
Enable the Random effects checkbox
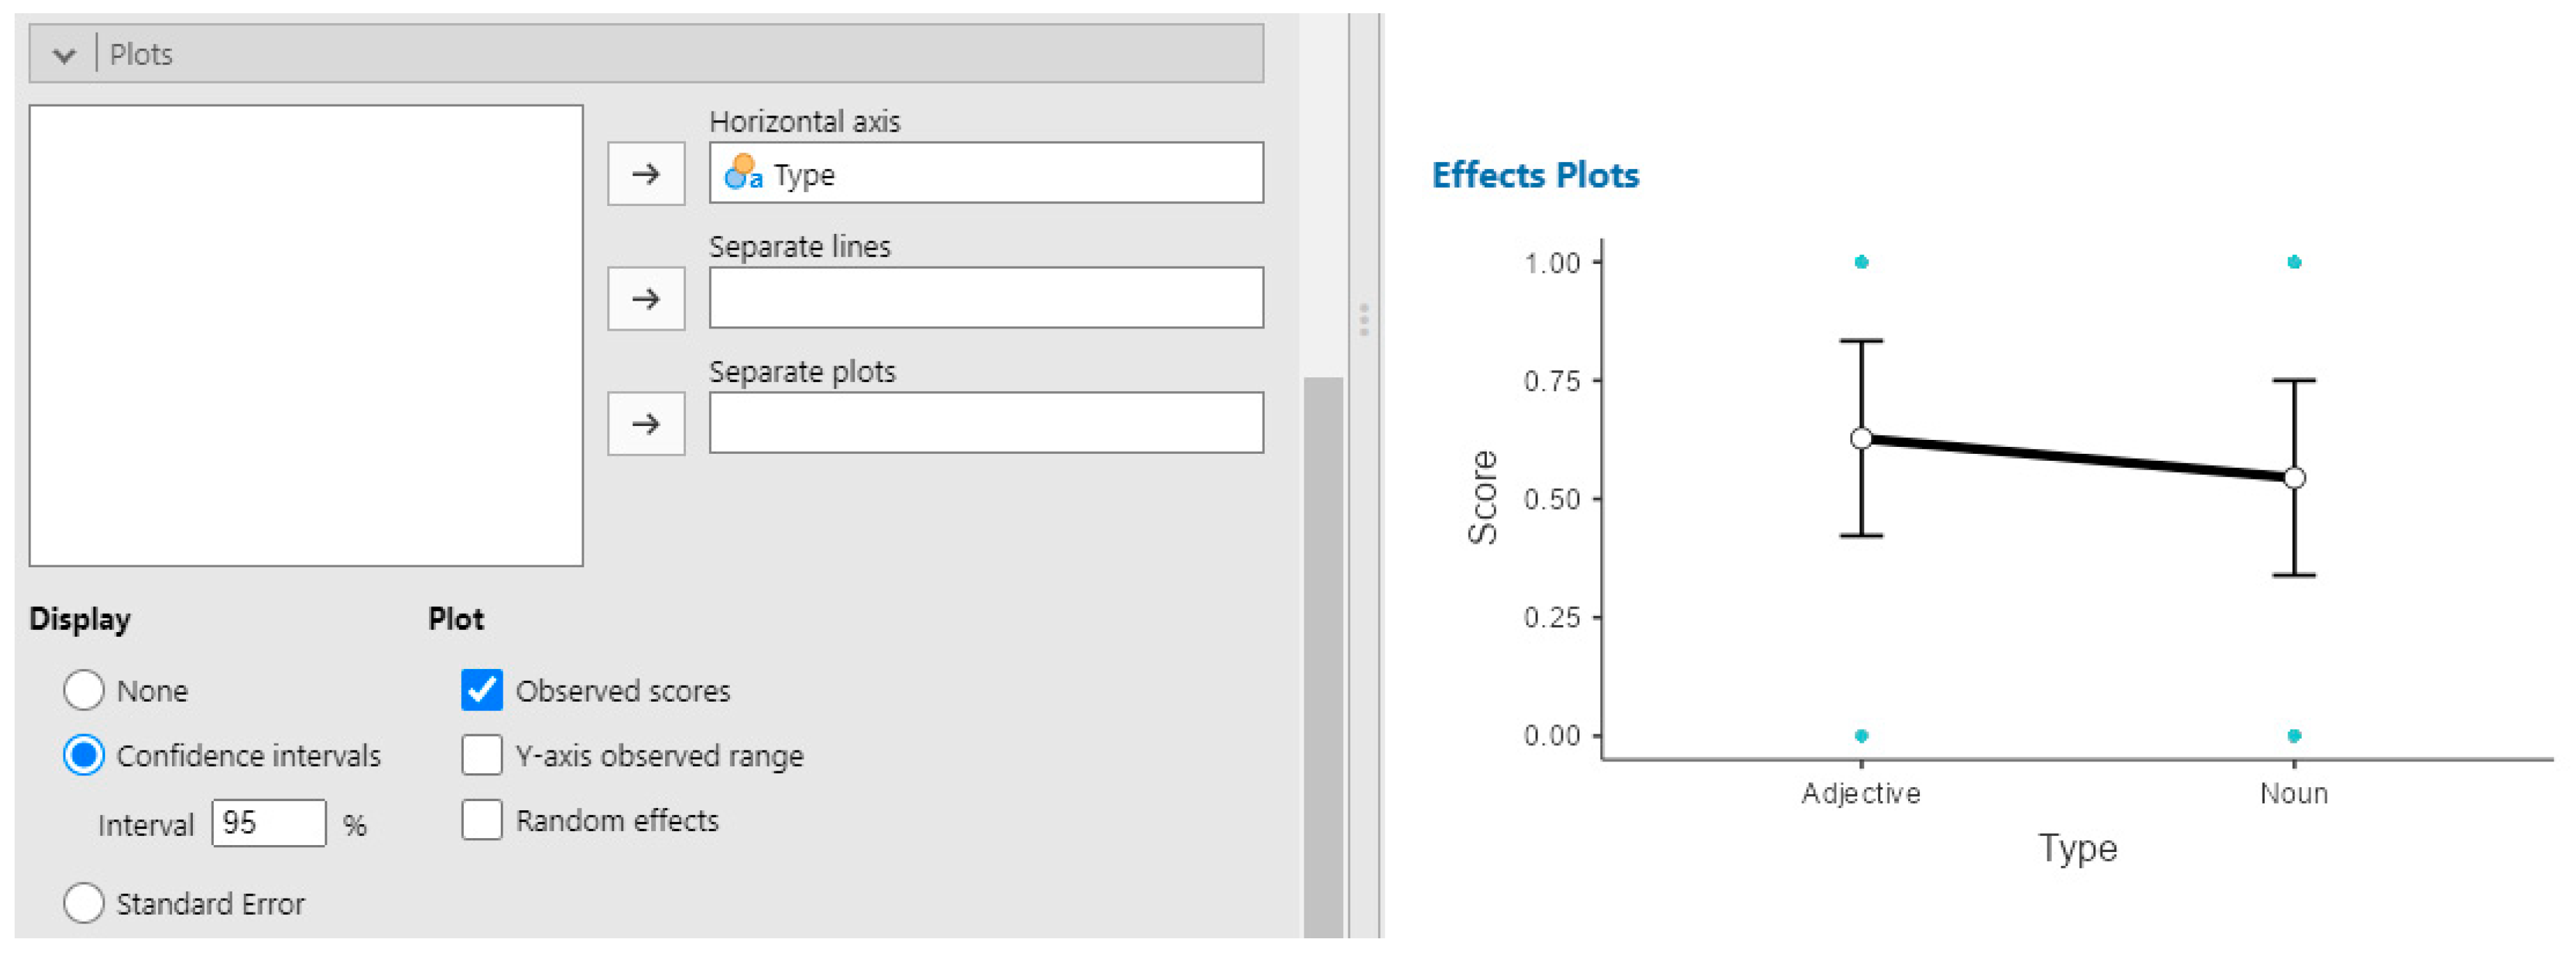click(x=482, y=820)
